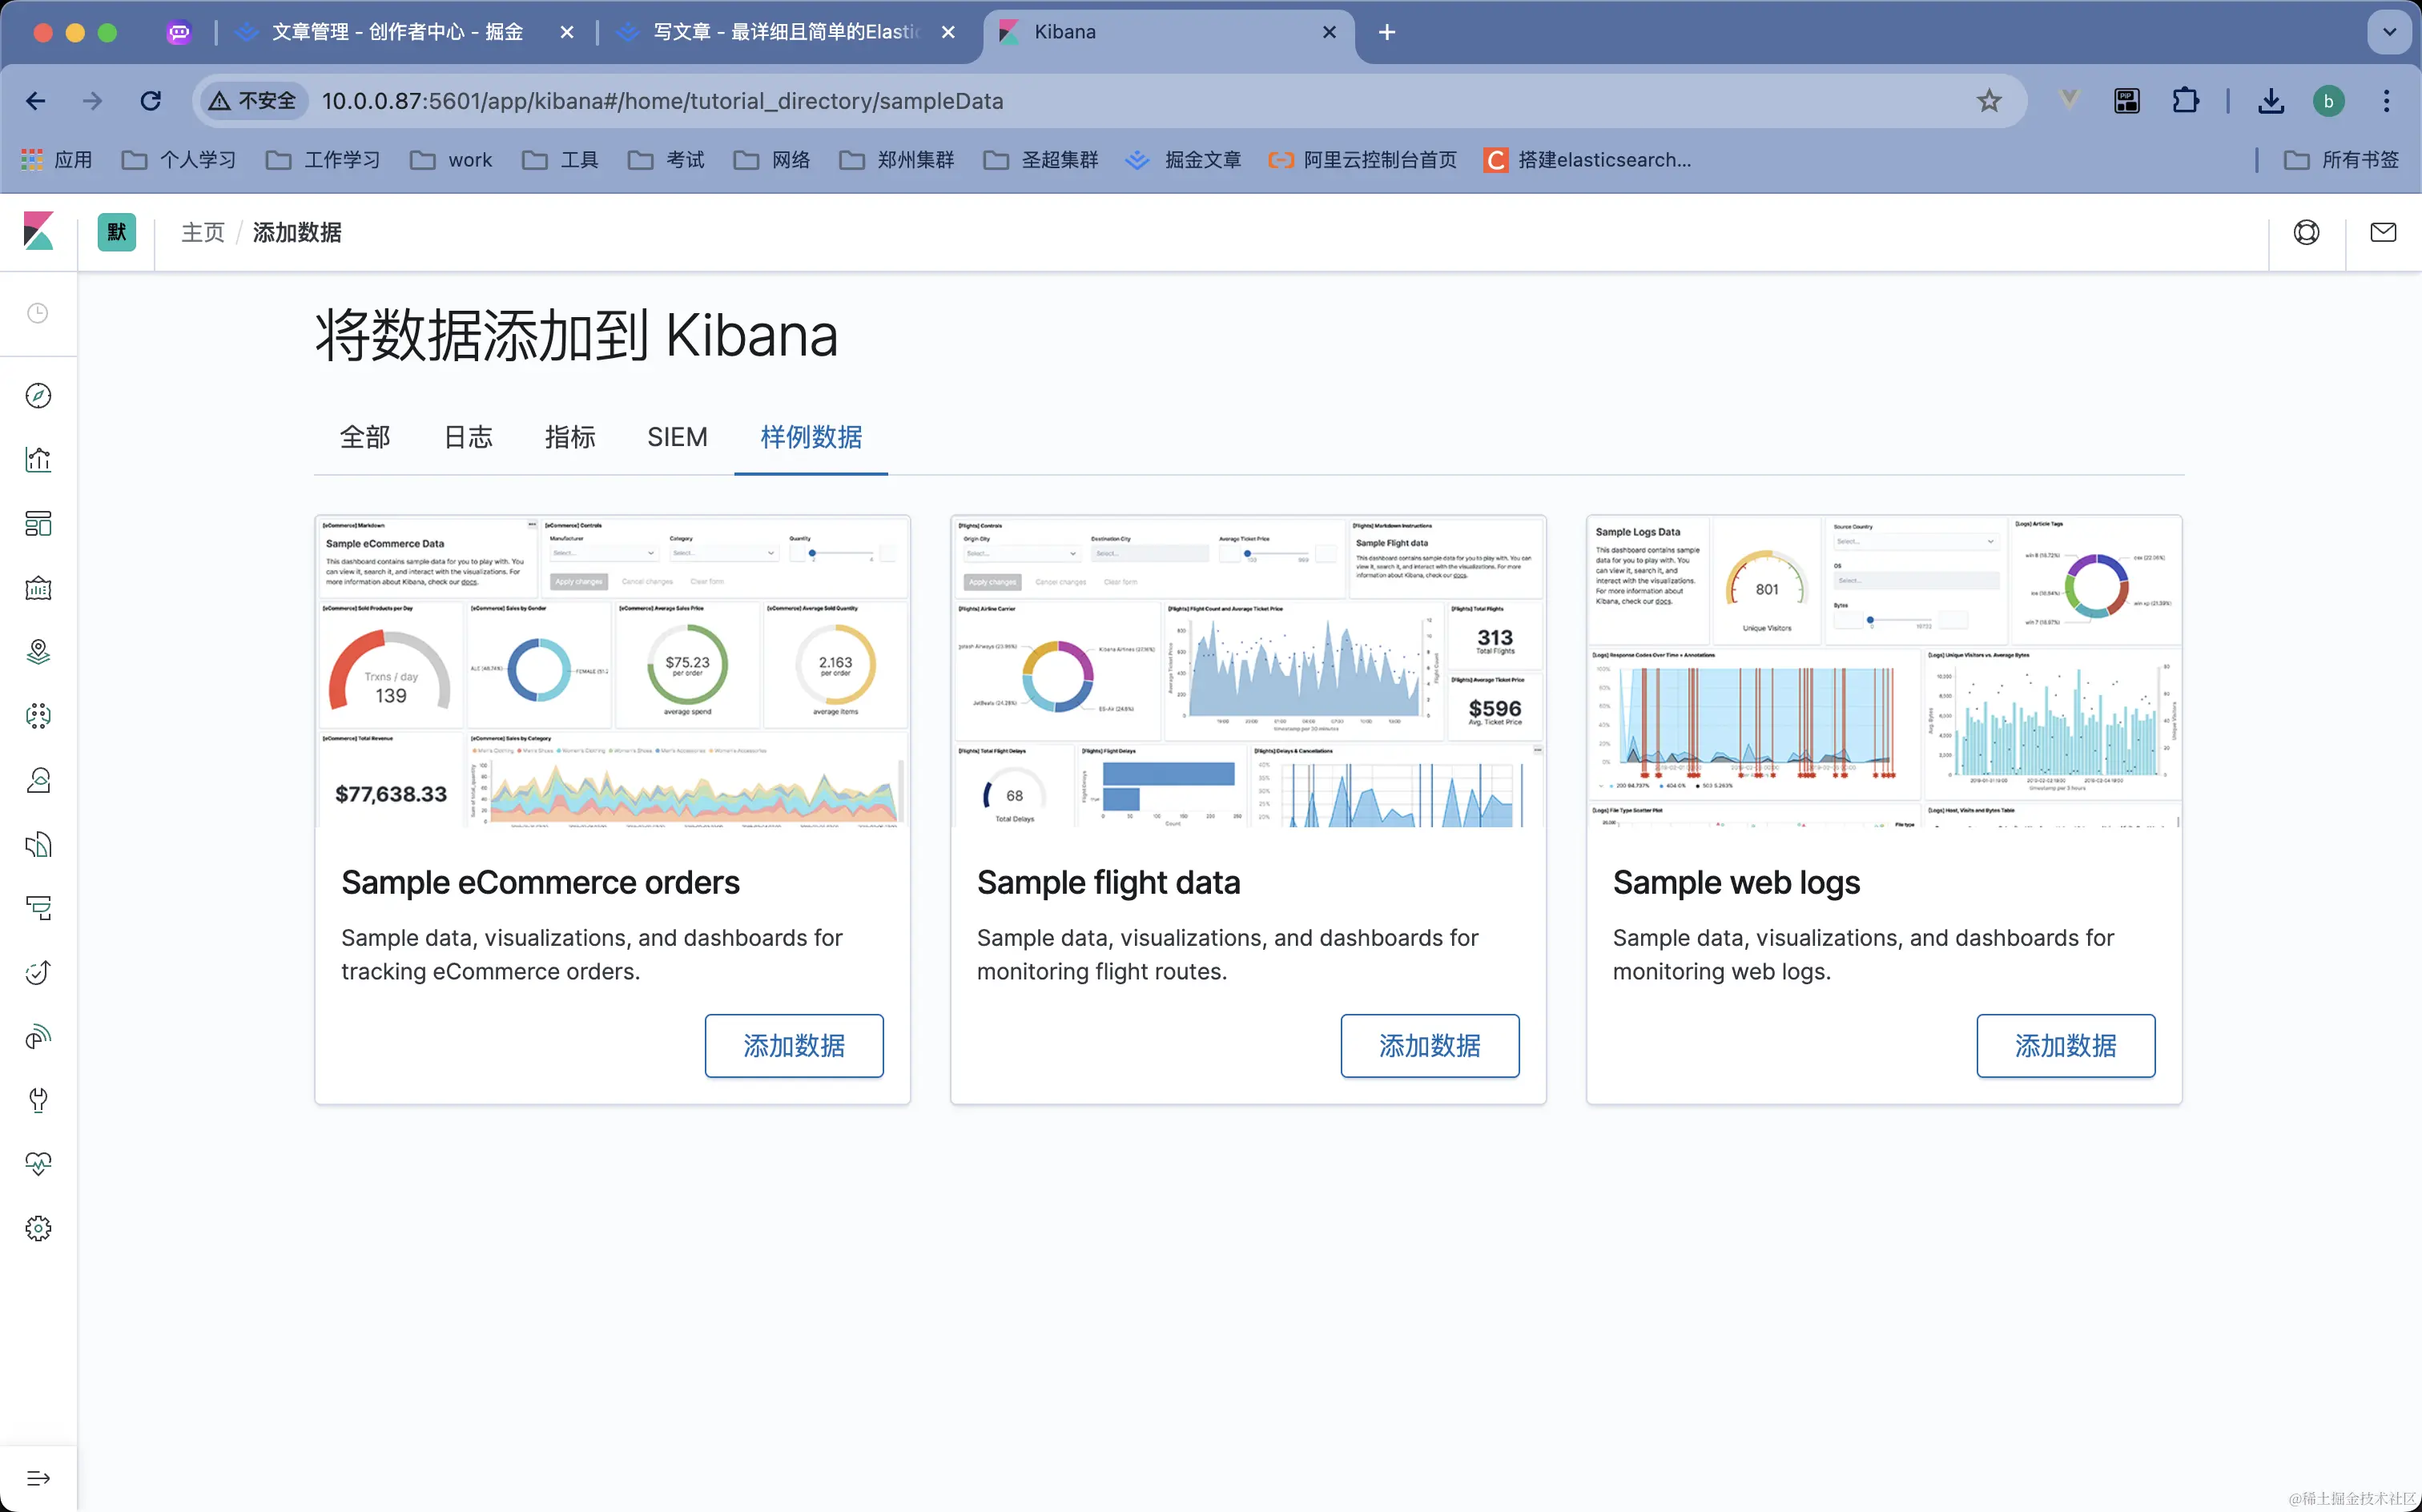2422x1512 pixels.
Task: Open the 工具 bookmark folder
Action: 560,160
